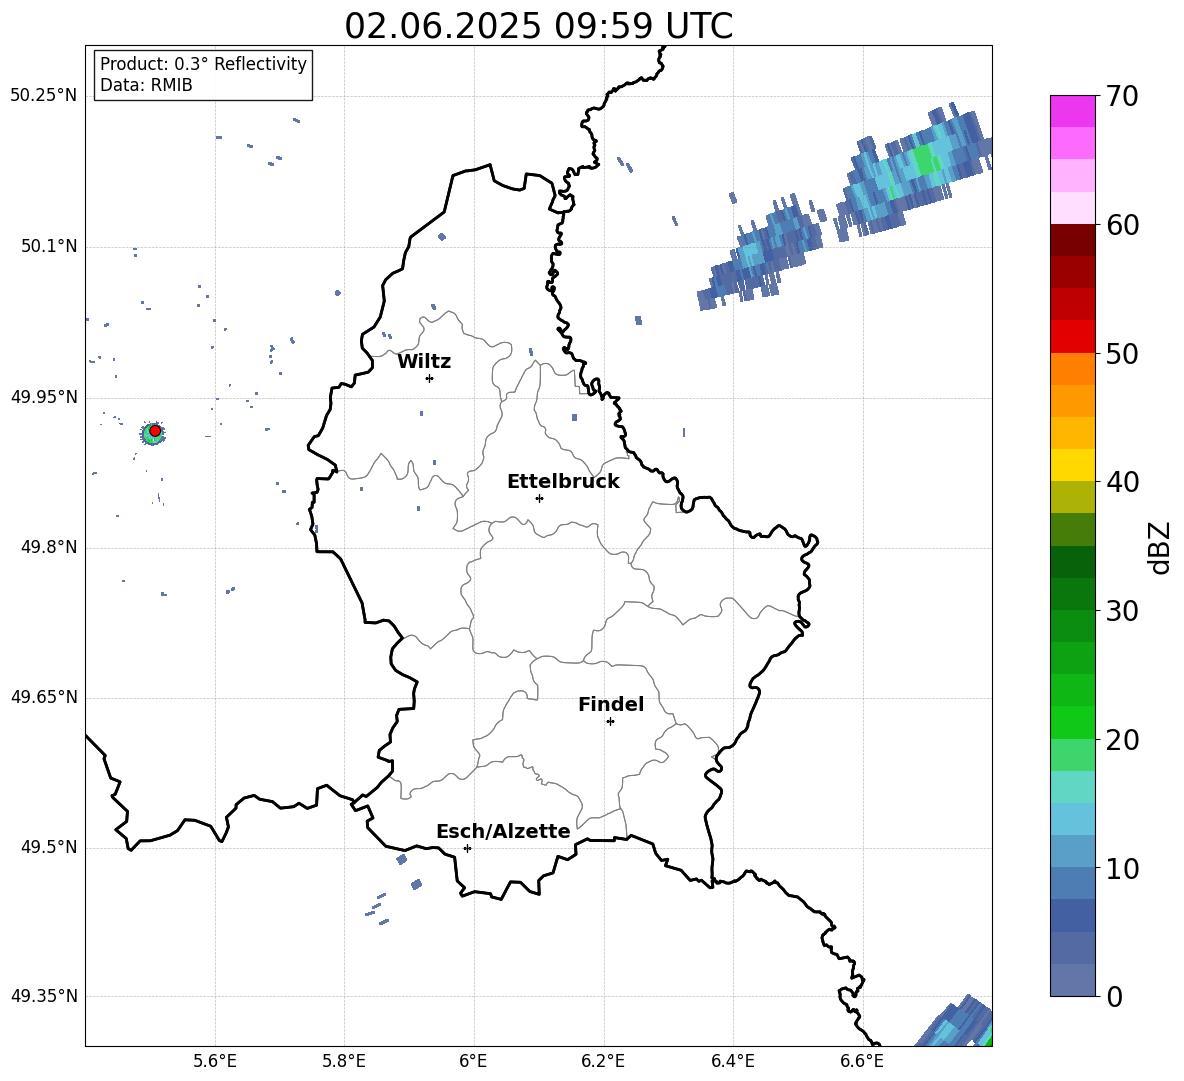Click the Esch/Alzette station cross marker

(x=467, y=848)
